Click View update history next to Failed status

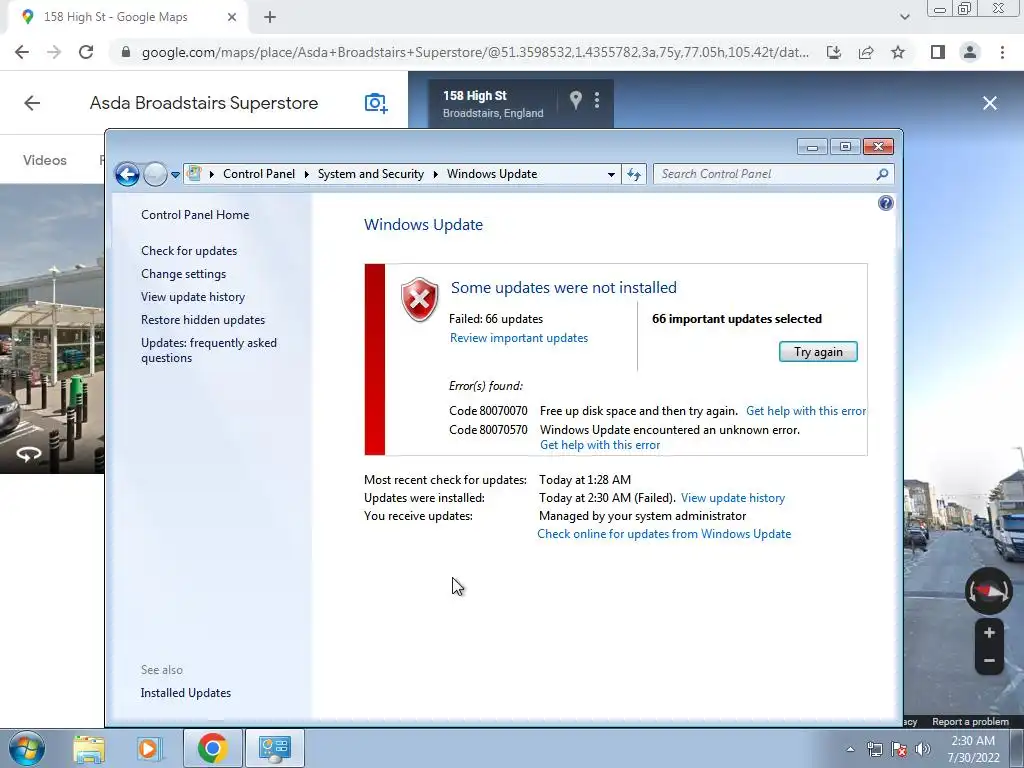pos(733,498)
